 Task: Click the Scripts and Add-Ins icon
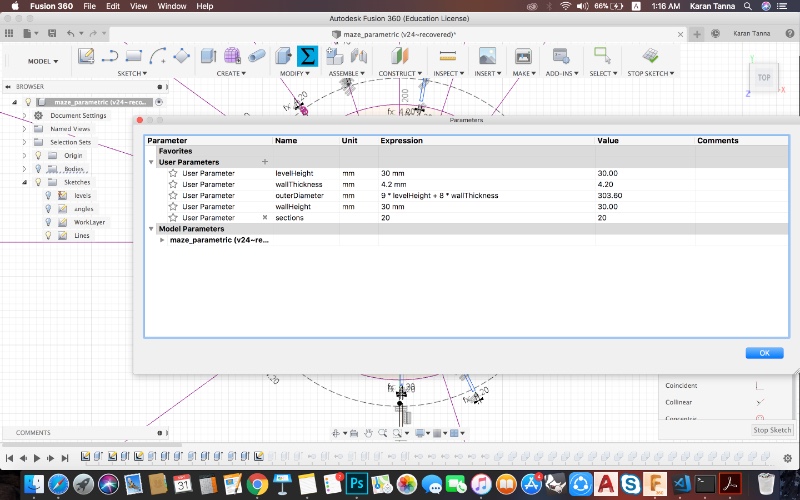click(x=561, y=56)
